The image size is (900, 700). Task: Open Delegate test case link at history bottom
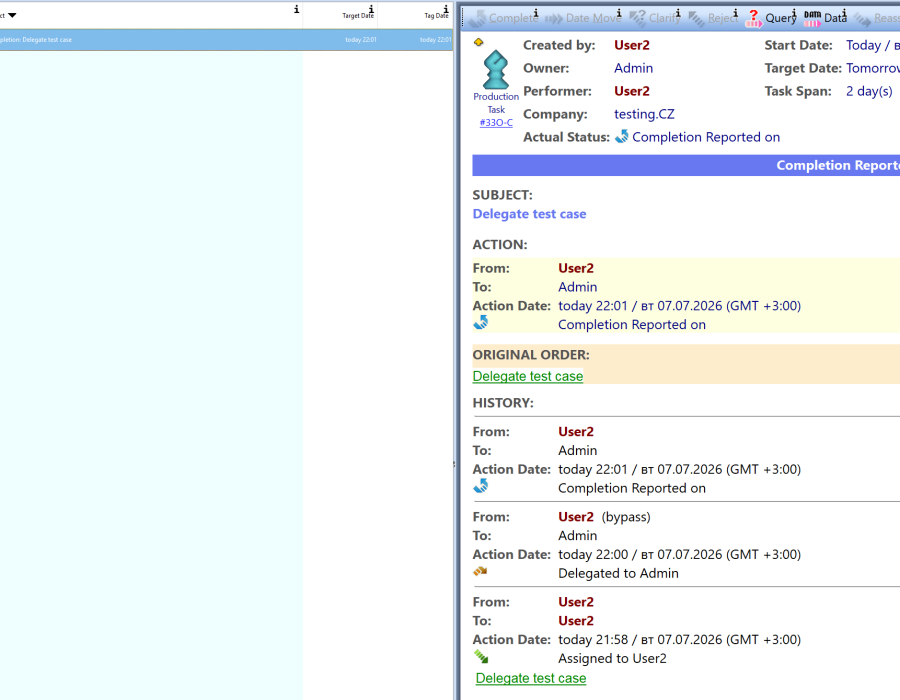pyautogui.click(x=531, y=678)
